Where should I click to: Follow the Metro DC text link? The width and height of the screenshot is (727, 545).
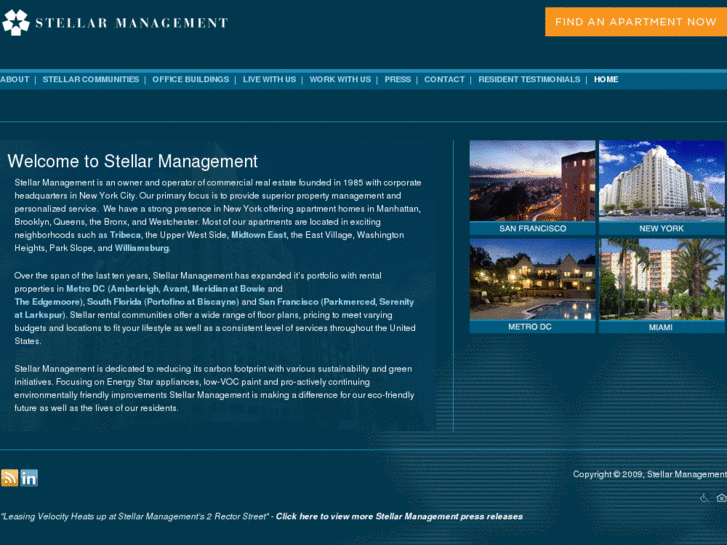pyautogui.click(x=86, y=289)
